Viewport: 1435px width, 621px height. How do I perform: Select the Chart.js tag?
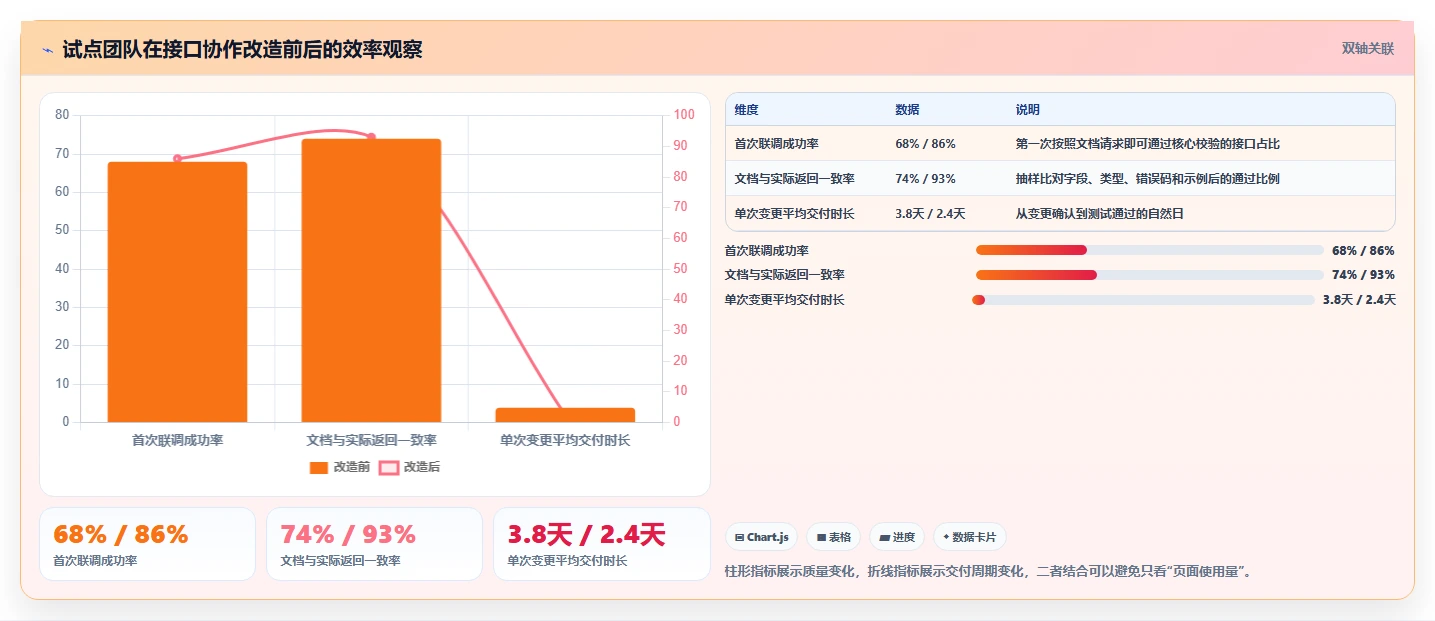761,537
